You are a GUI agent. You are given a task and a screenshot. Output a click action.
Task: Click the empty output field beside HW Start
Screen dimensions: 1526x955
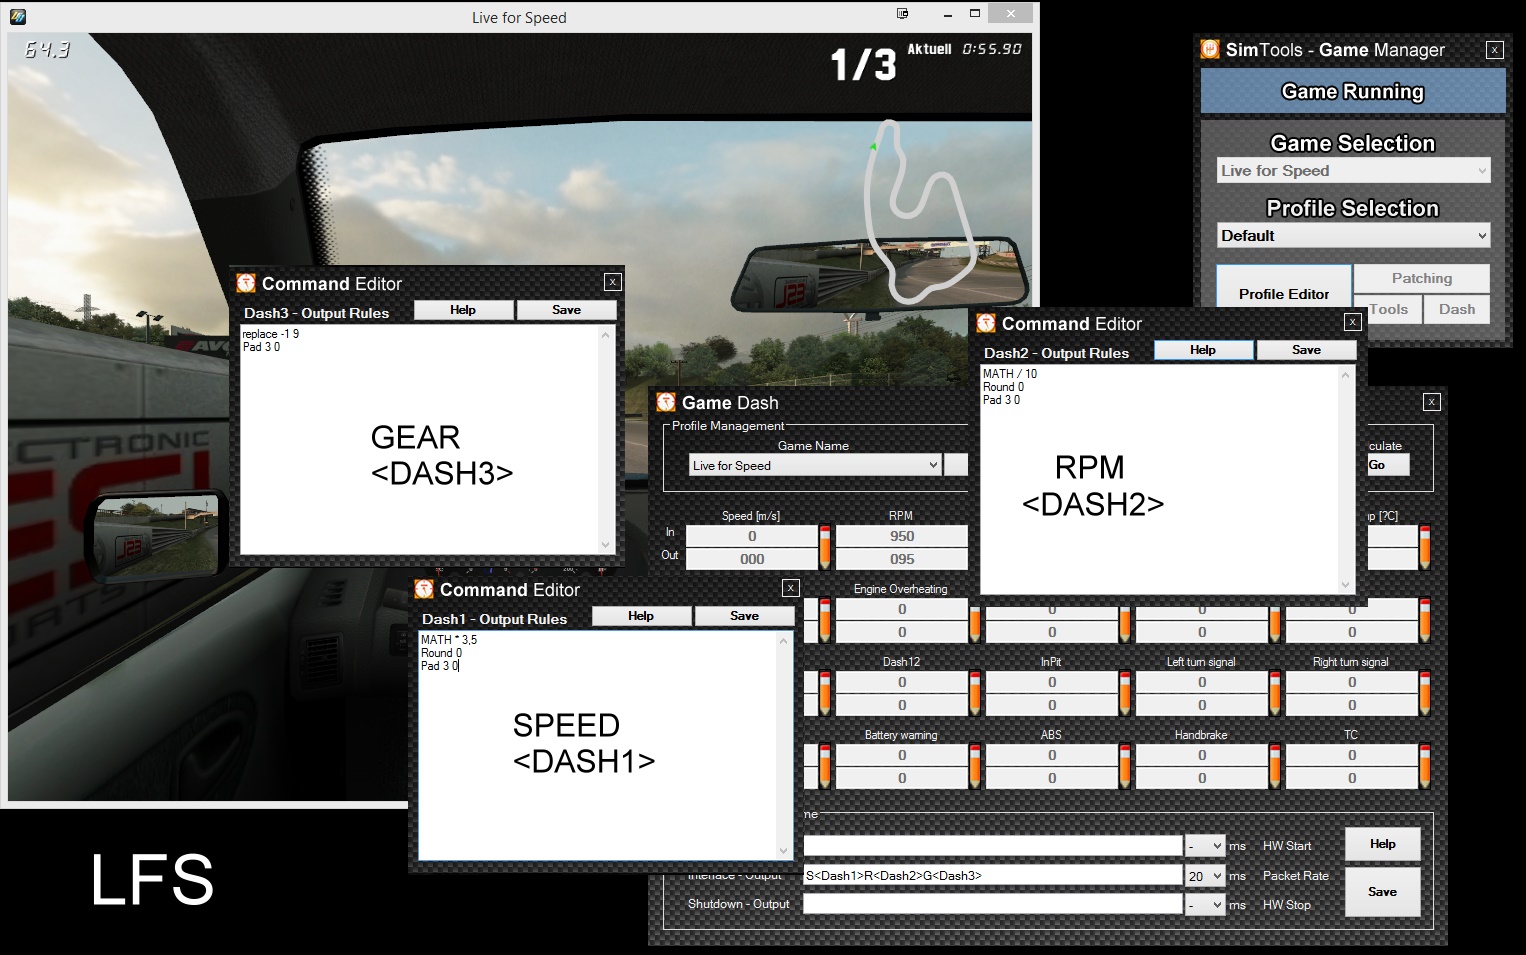point(993,846)
